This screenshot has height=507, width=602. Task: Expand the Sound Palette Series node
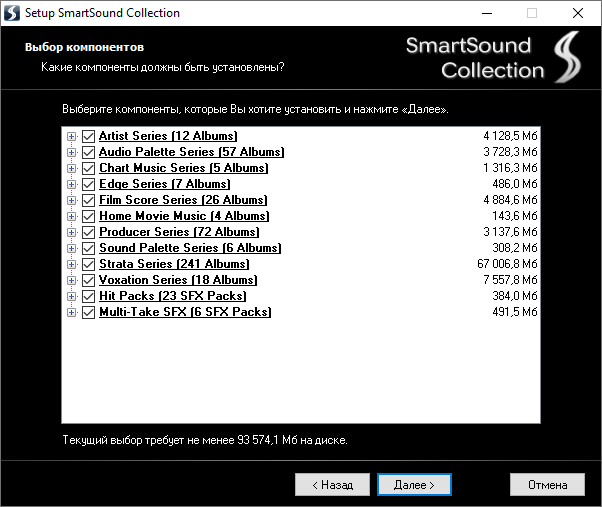[x=71, y=248]
